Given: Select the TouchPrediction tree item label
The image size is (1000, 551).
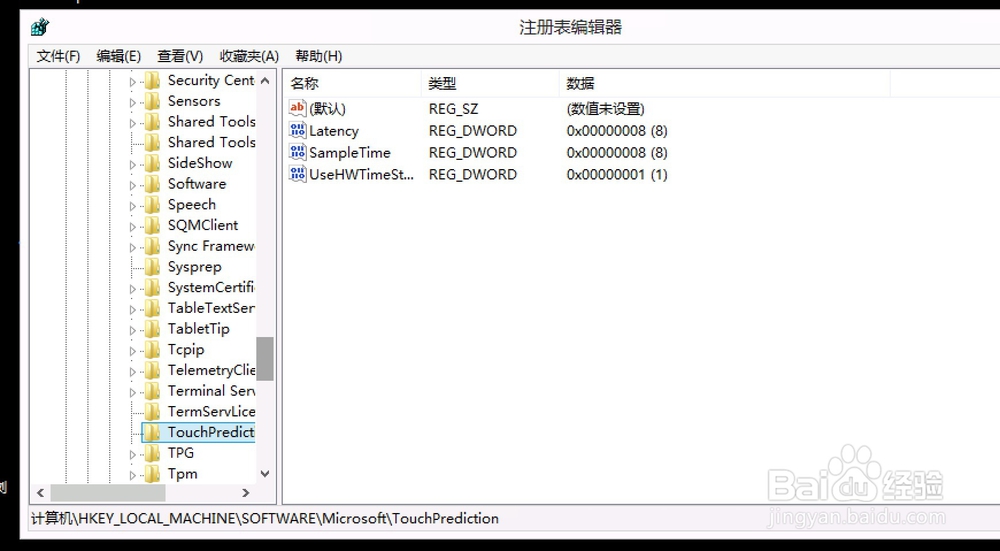Looking at the screenshot, I should (x=211, y=432).
